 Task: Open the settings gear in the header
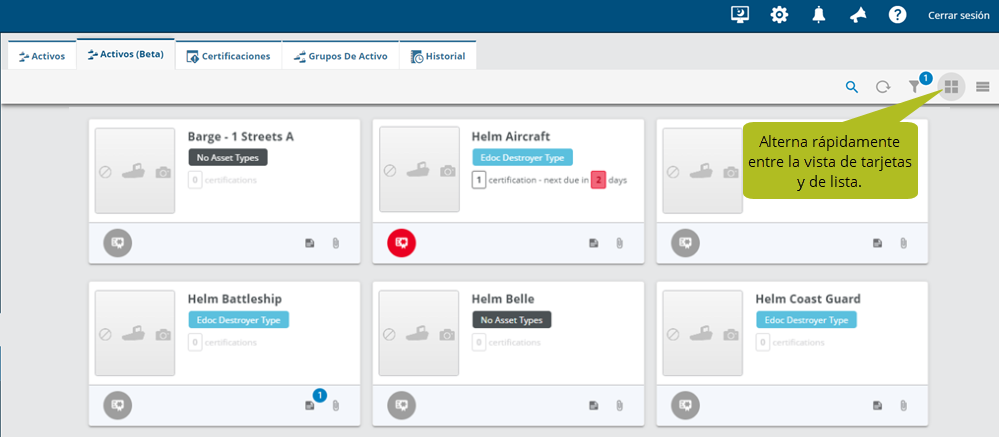point(779,15)
